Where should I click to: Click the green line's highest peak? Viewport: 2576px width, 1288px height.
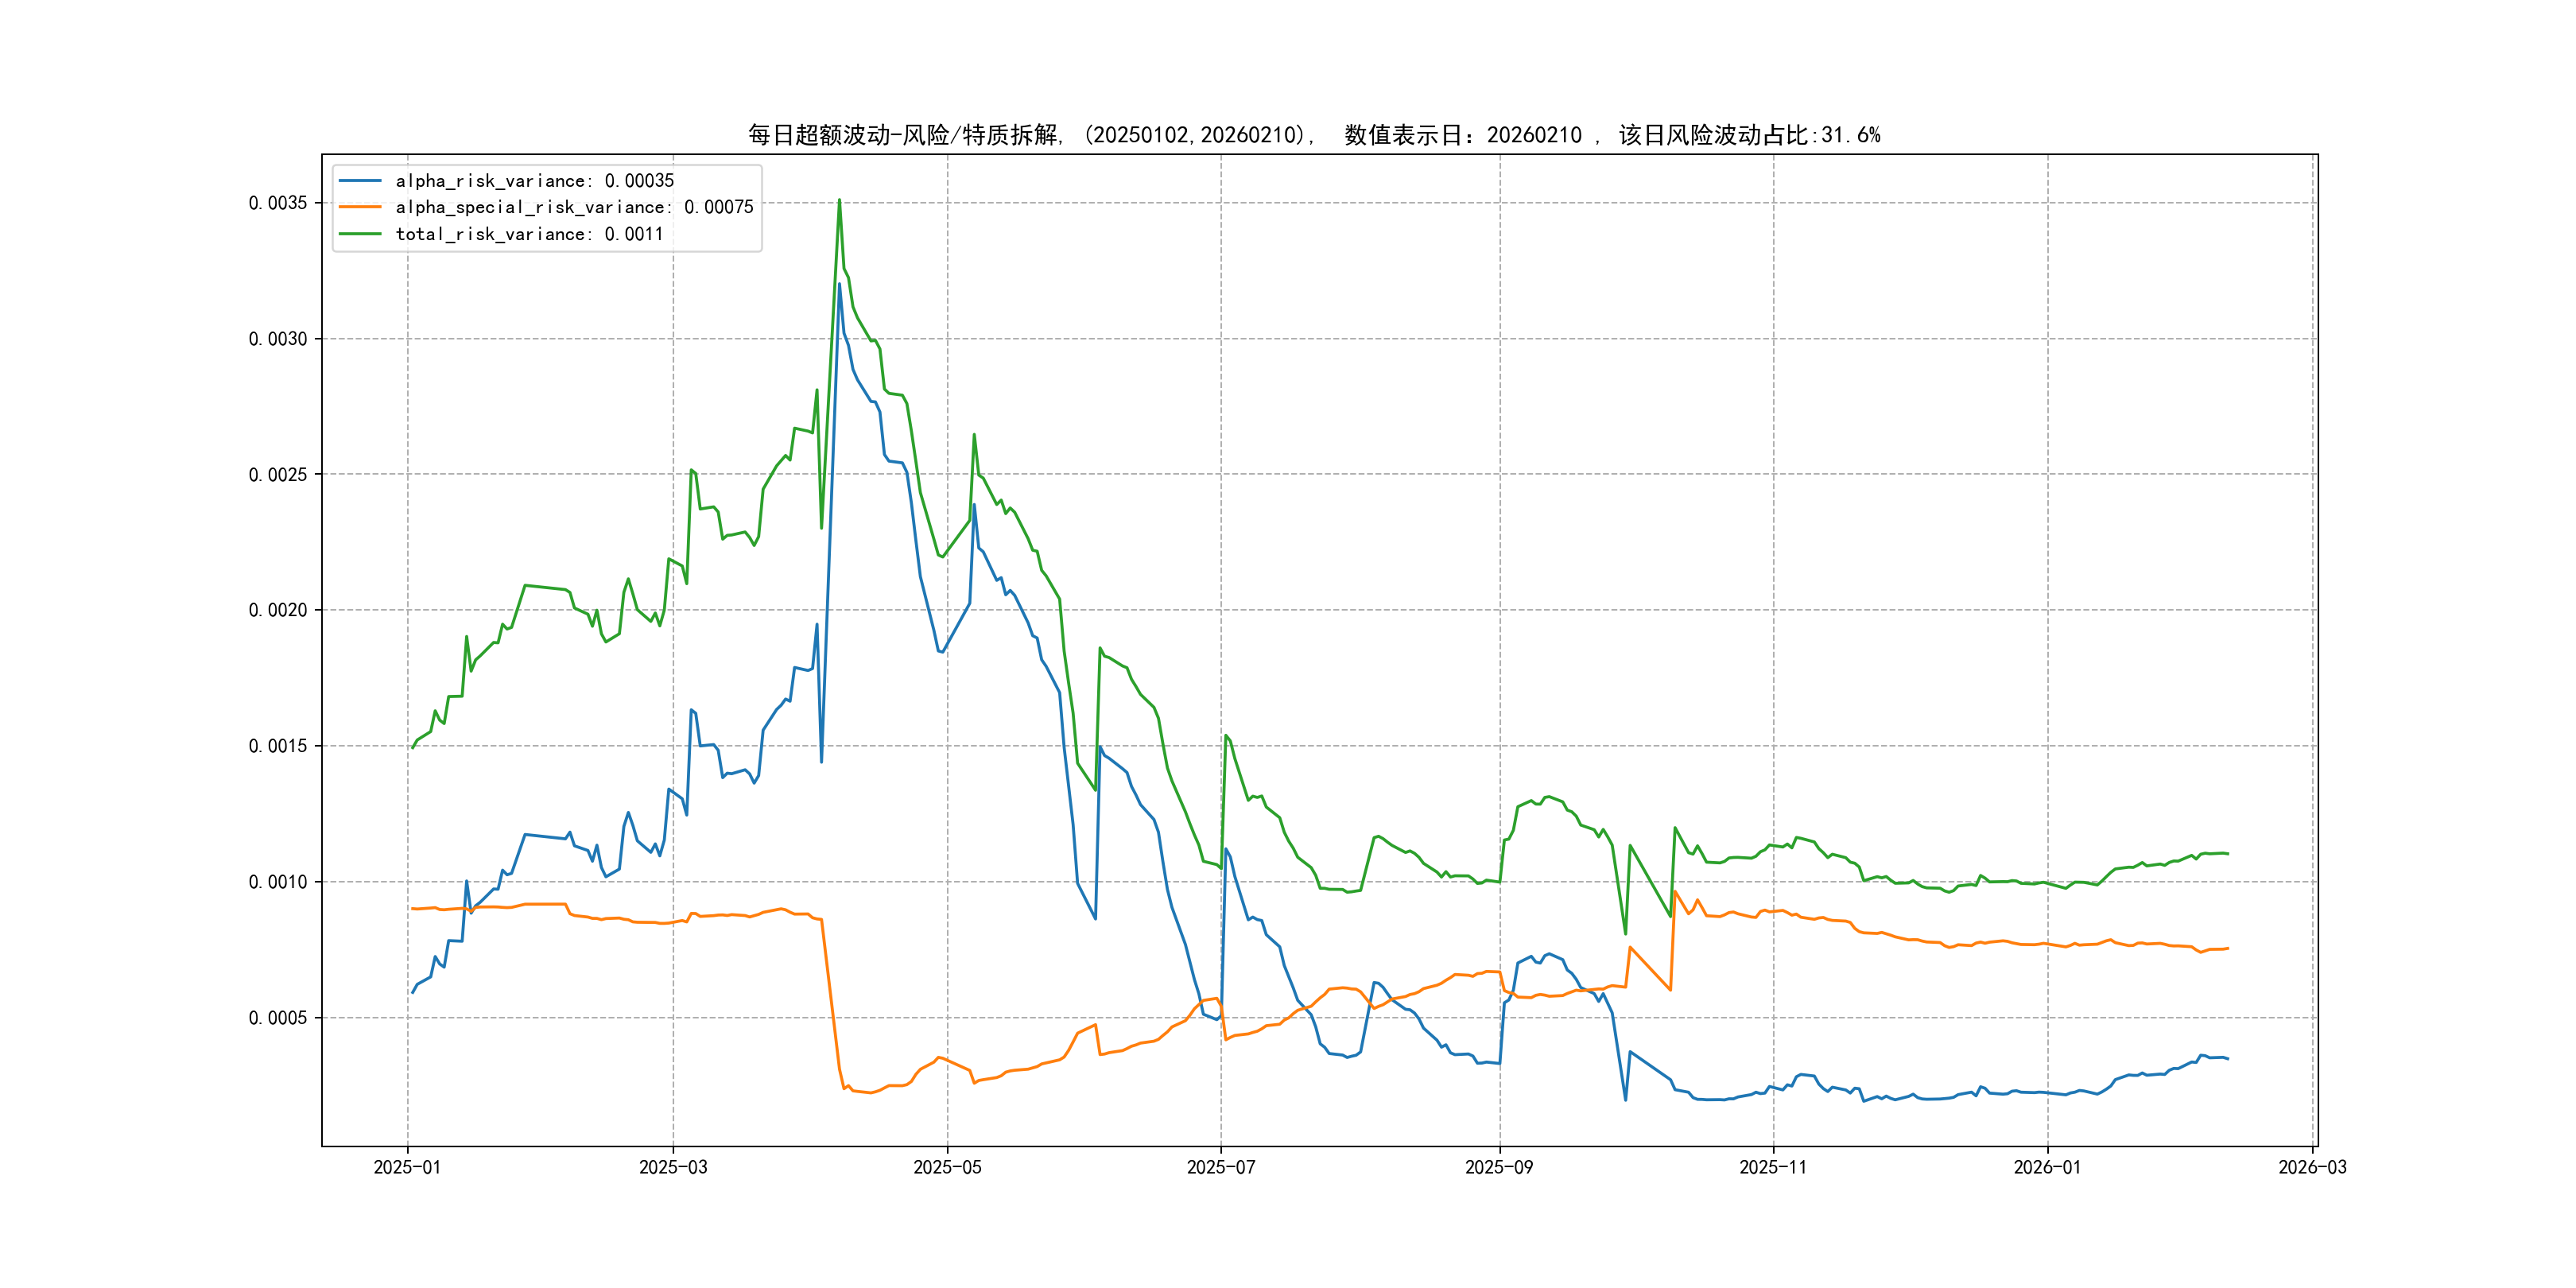839,200
